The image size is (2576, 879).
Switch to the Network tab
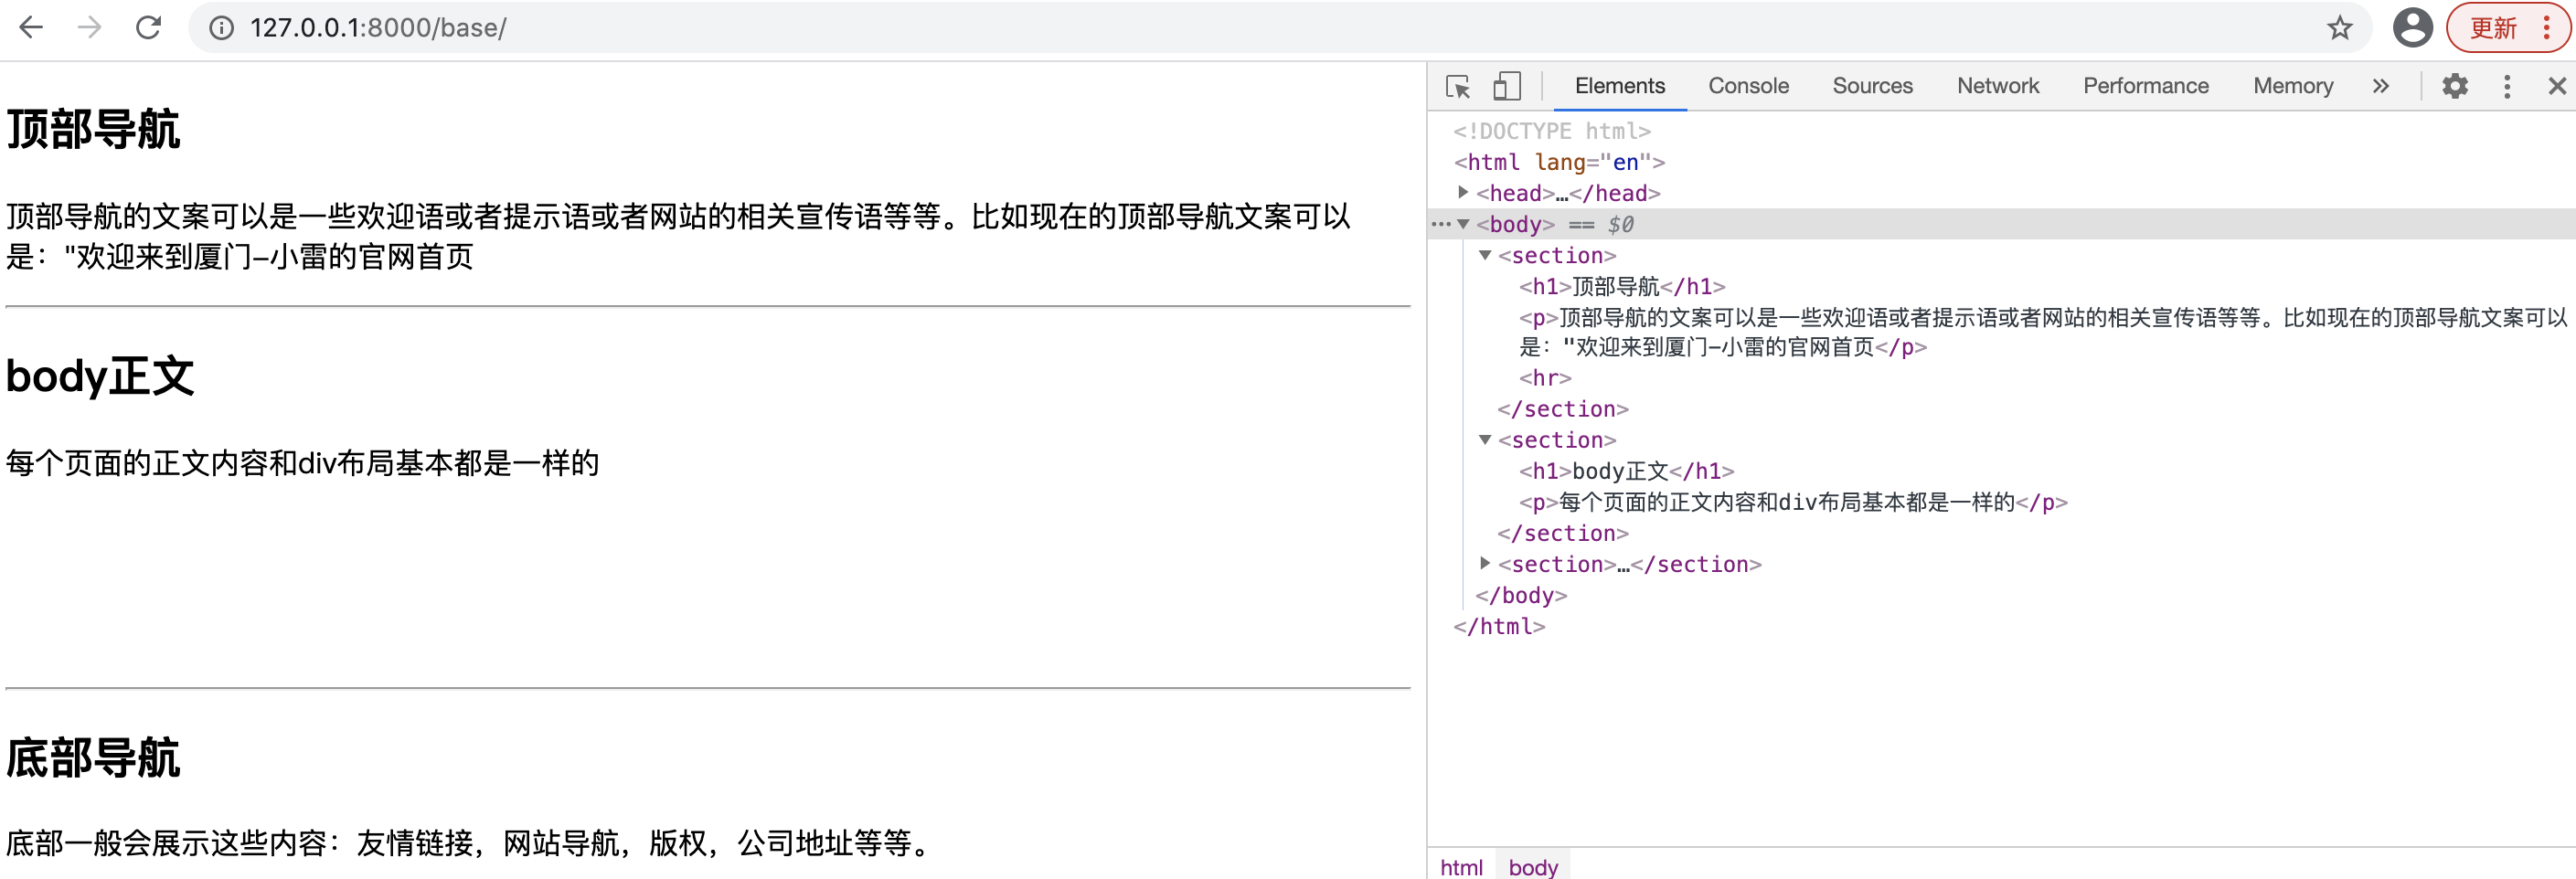tap(1997, 86)
